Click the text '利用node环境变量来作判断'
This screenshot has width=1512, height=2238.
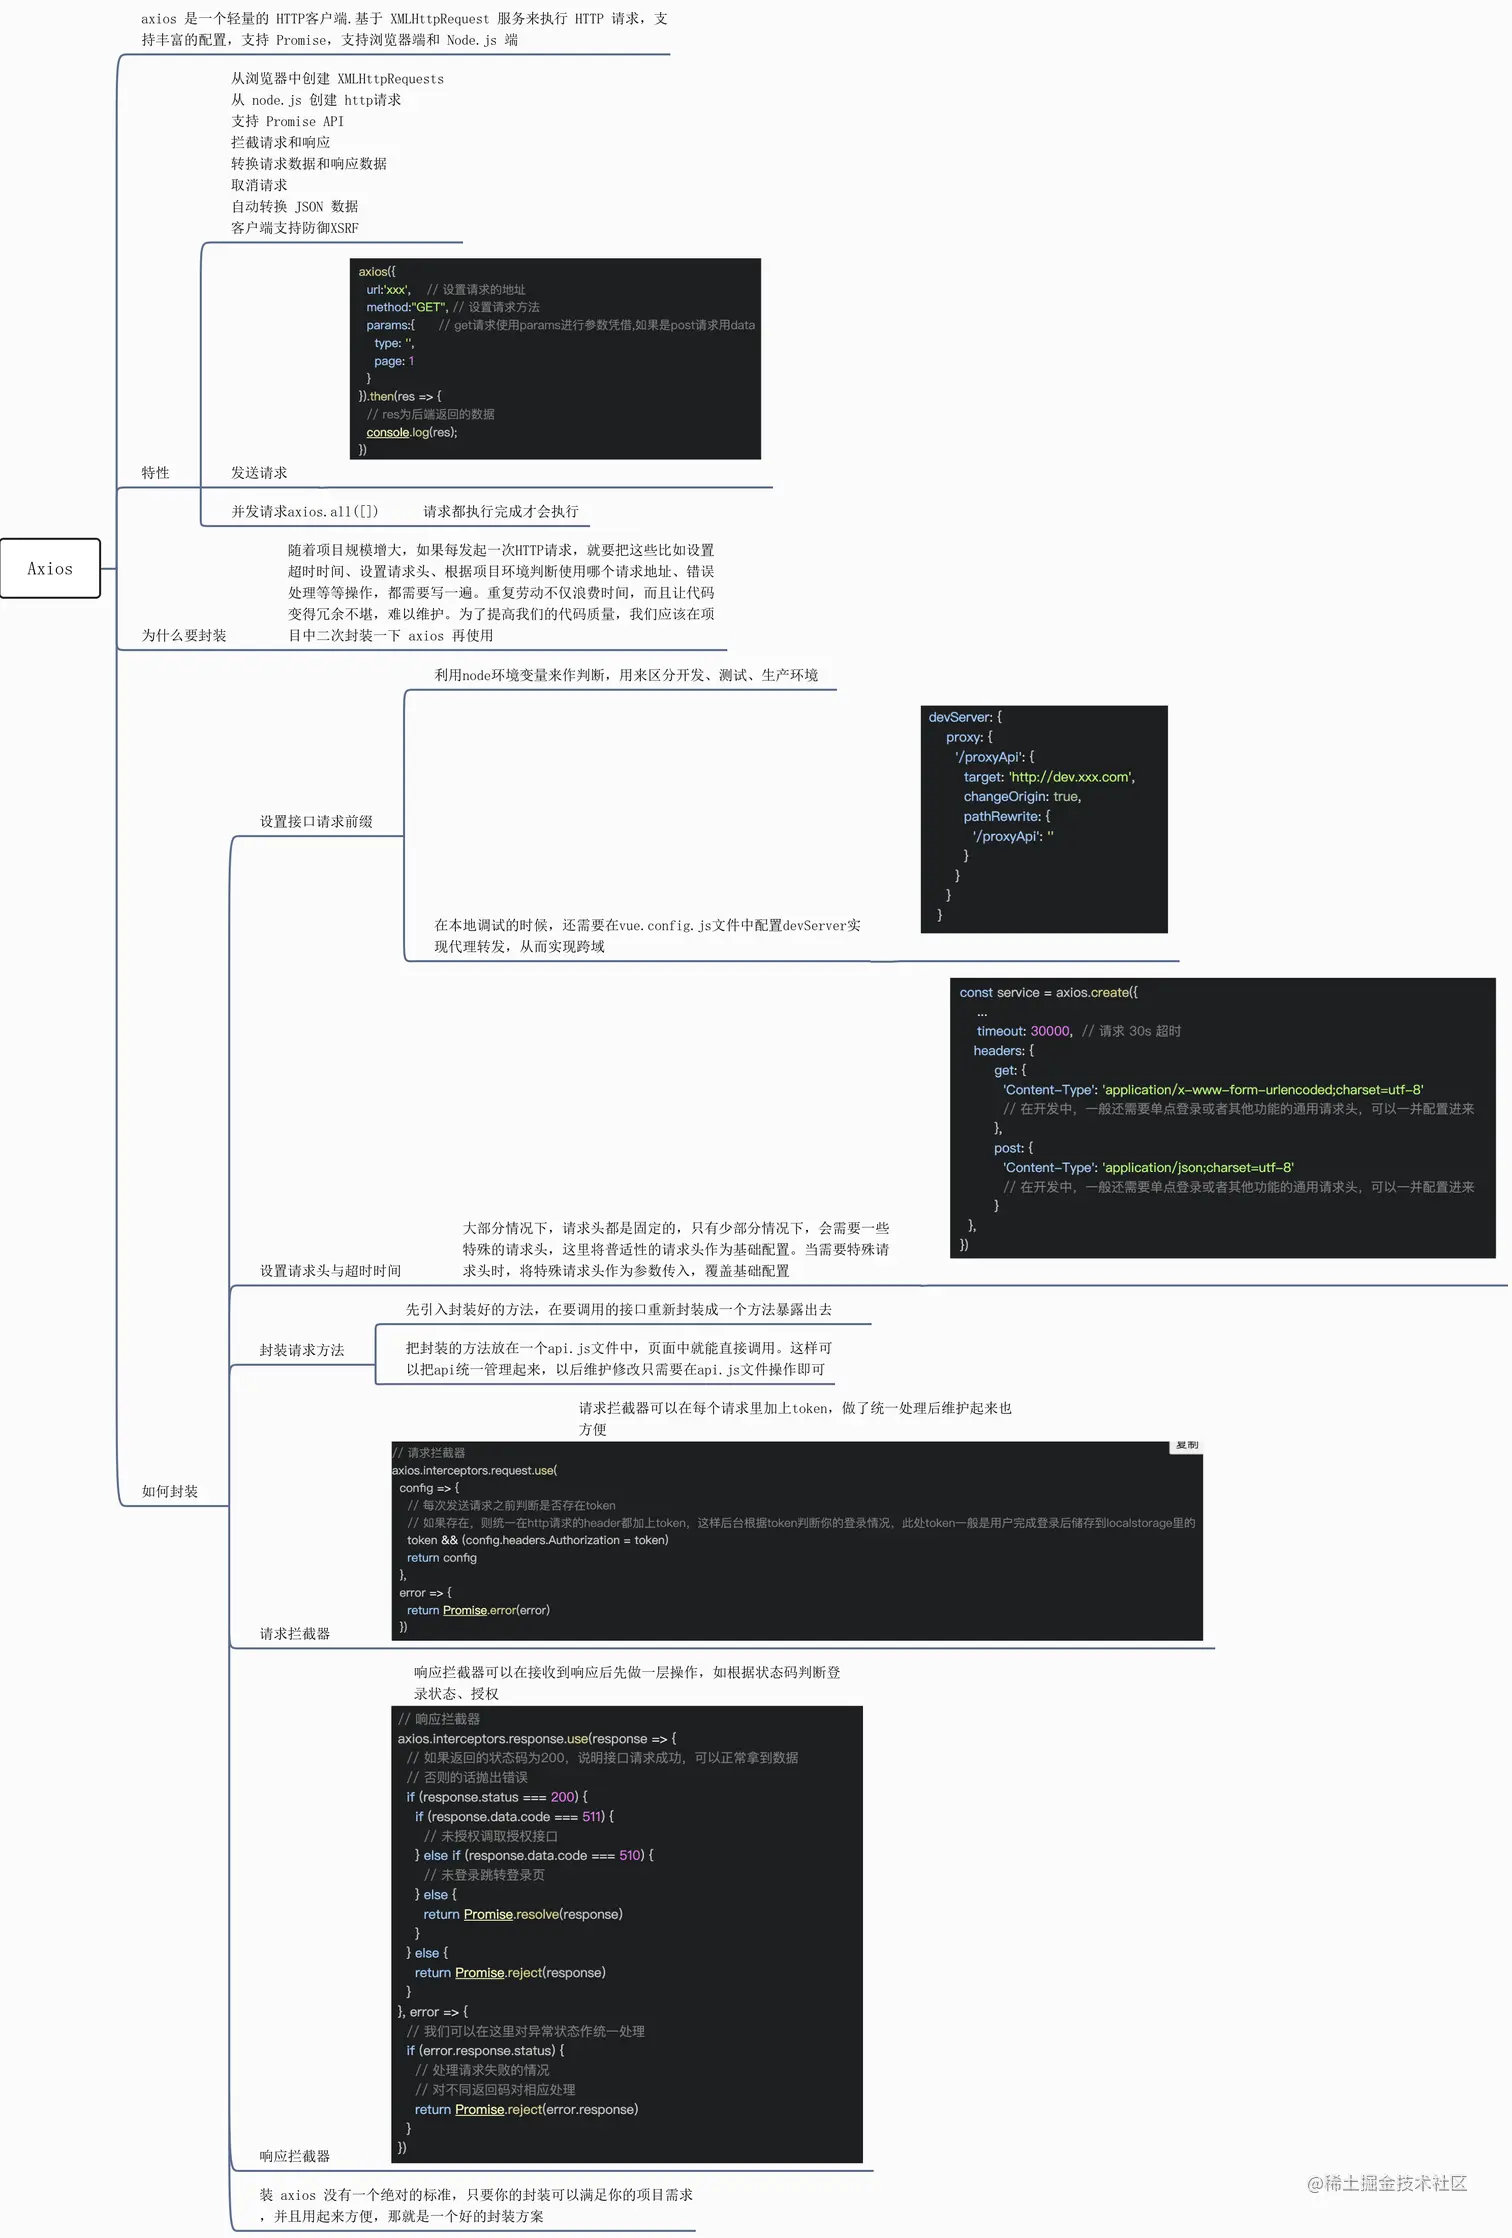pyautogui.click(x=625, y=676)
